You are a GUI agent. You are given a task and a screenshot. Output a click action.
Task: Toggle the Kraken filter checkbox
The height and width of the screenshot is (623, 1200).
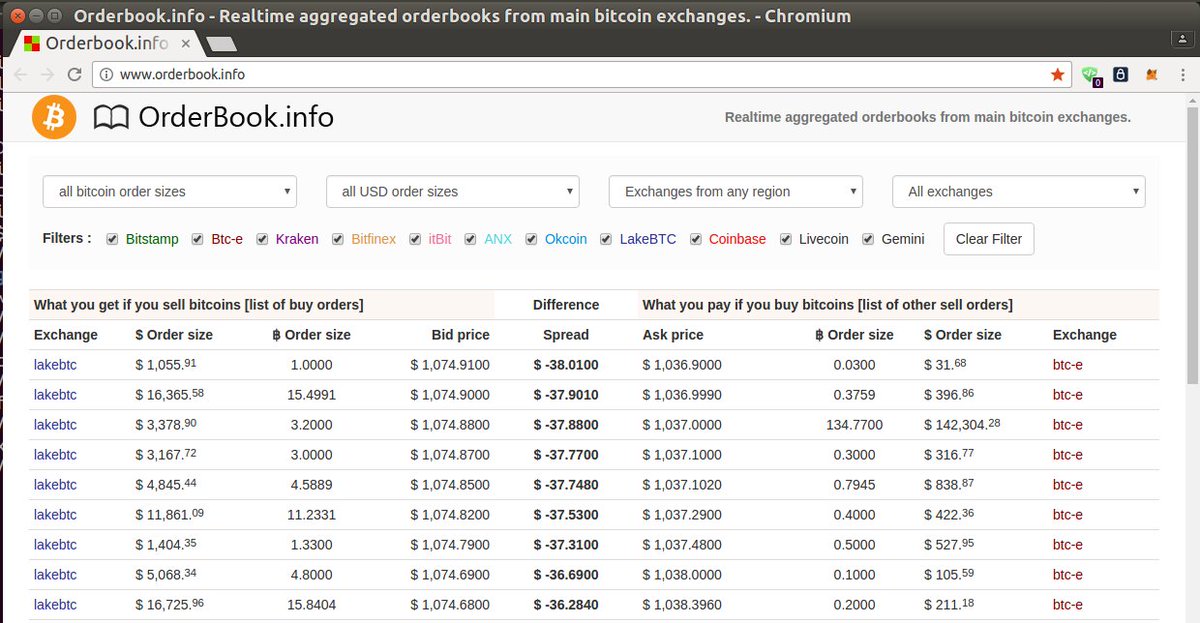[x=262, y=239]
